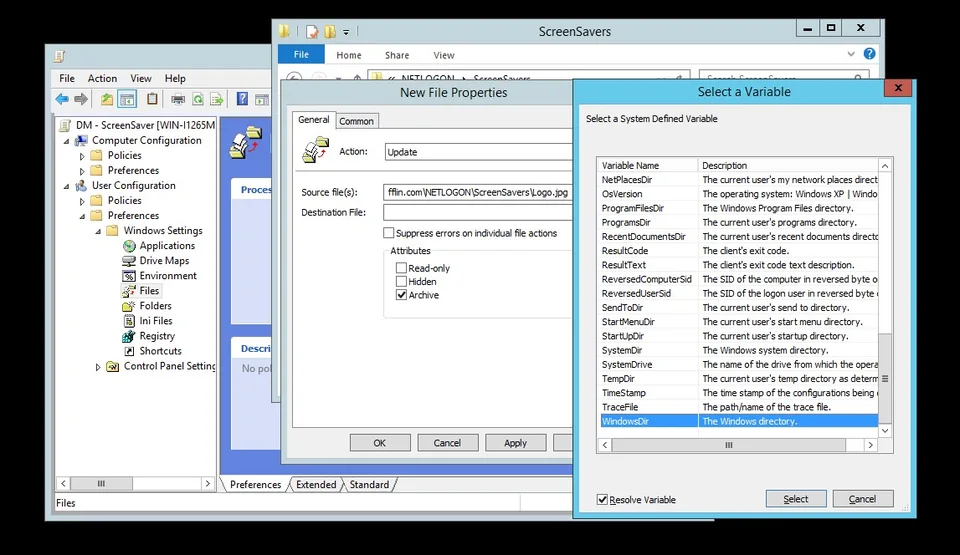
Task: Toggle the Resolve Variable checkbox
Action: (602, 499)
